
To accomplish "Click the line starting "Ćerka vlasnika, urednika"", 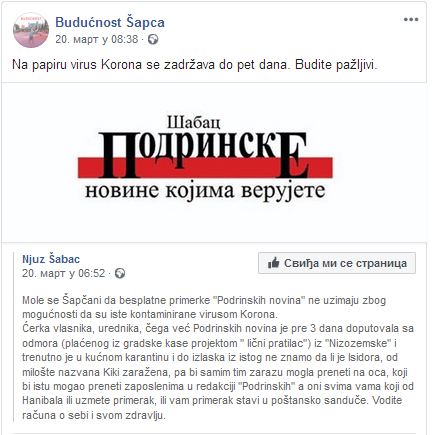I will click(x=218, y=328).
